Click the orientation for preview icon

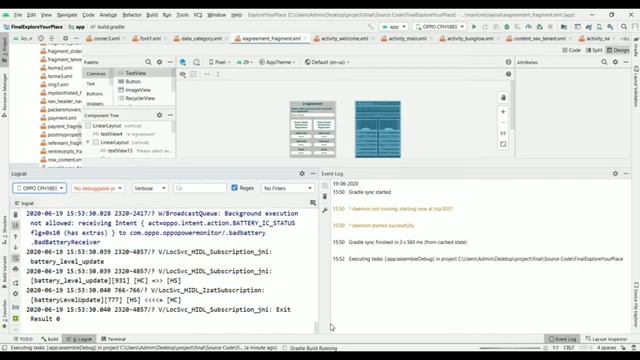[196, 62]
